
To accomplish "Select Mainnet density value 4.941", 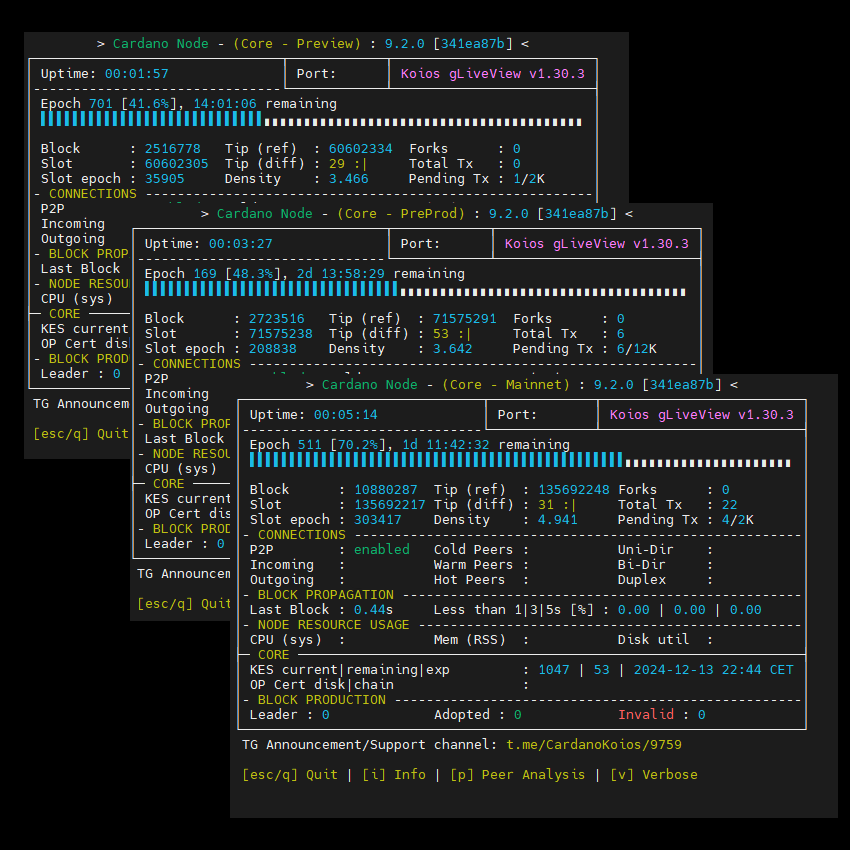I will (x=558, y=520).
